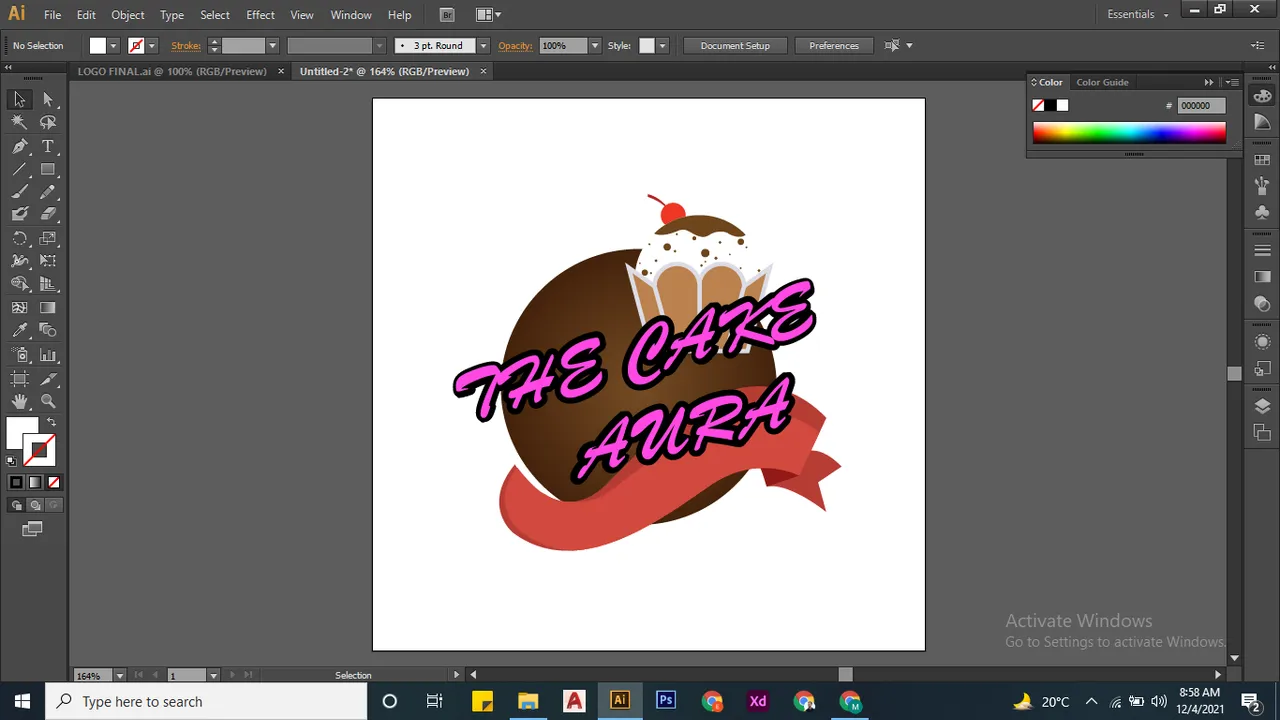Select the Eyedropper tool
1280x720 pixels.
19,330
